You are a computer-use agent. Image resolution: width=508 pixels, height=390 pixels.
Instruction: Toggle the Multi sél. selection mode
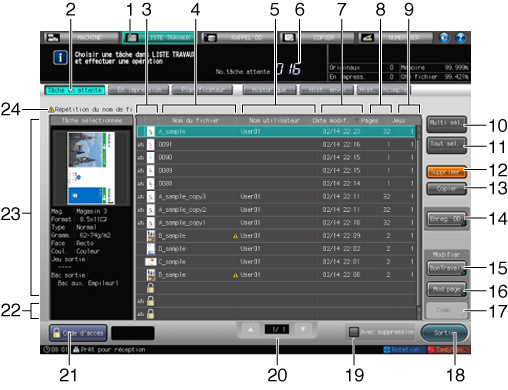click(446, 124)
